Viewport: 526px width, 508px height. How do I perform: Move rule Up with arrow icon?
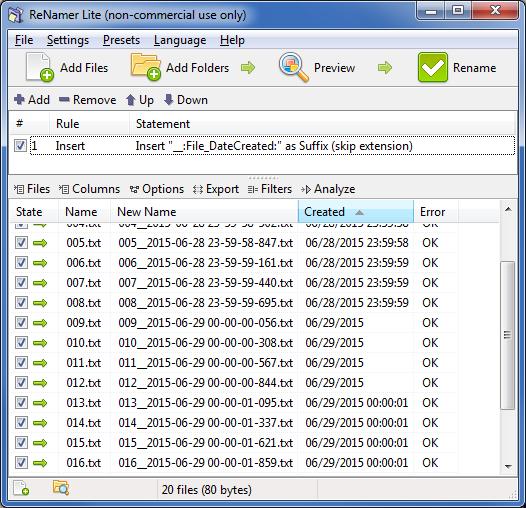coord(130,100)
